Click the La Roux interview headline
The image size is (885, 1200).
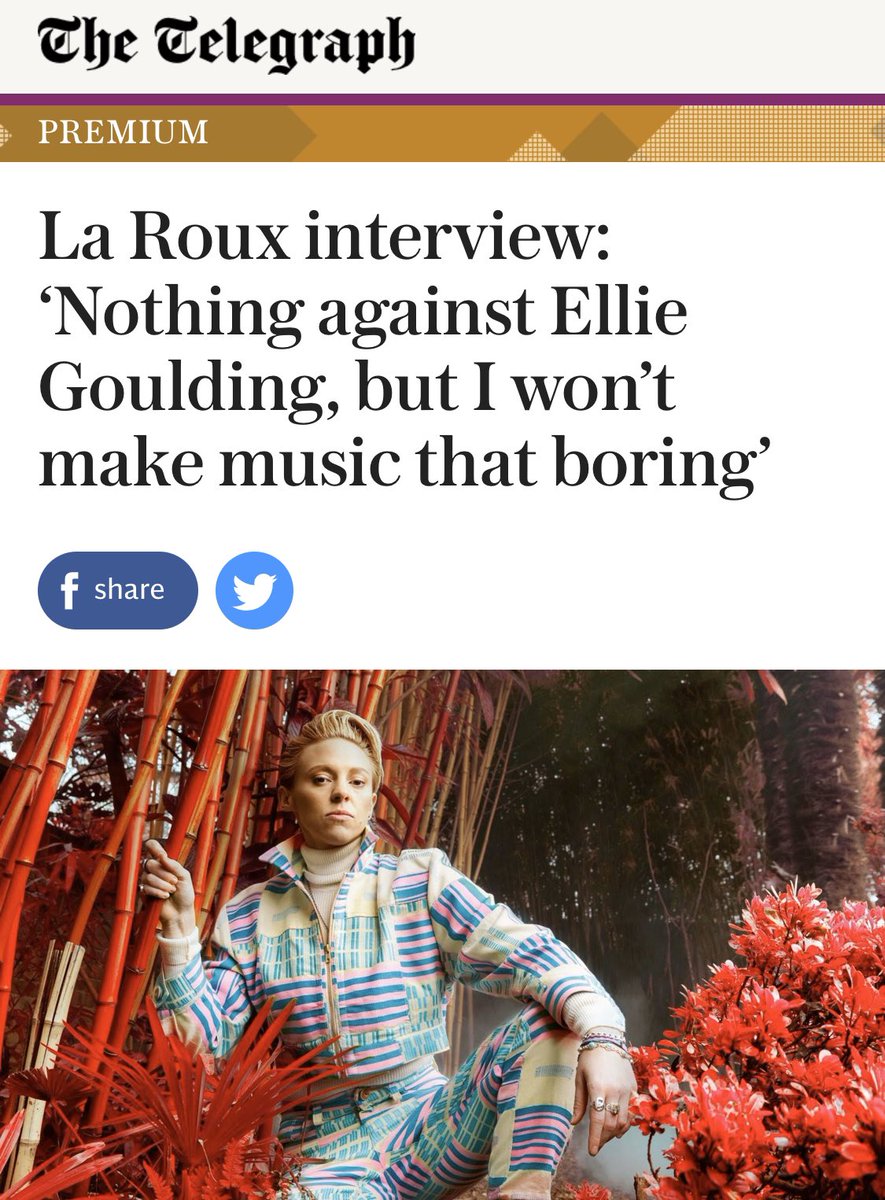point(364,351)
